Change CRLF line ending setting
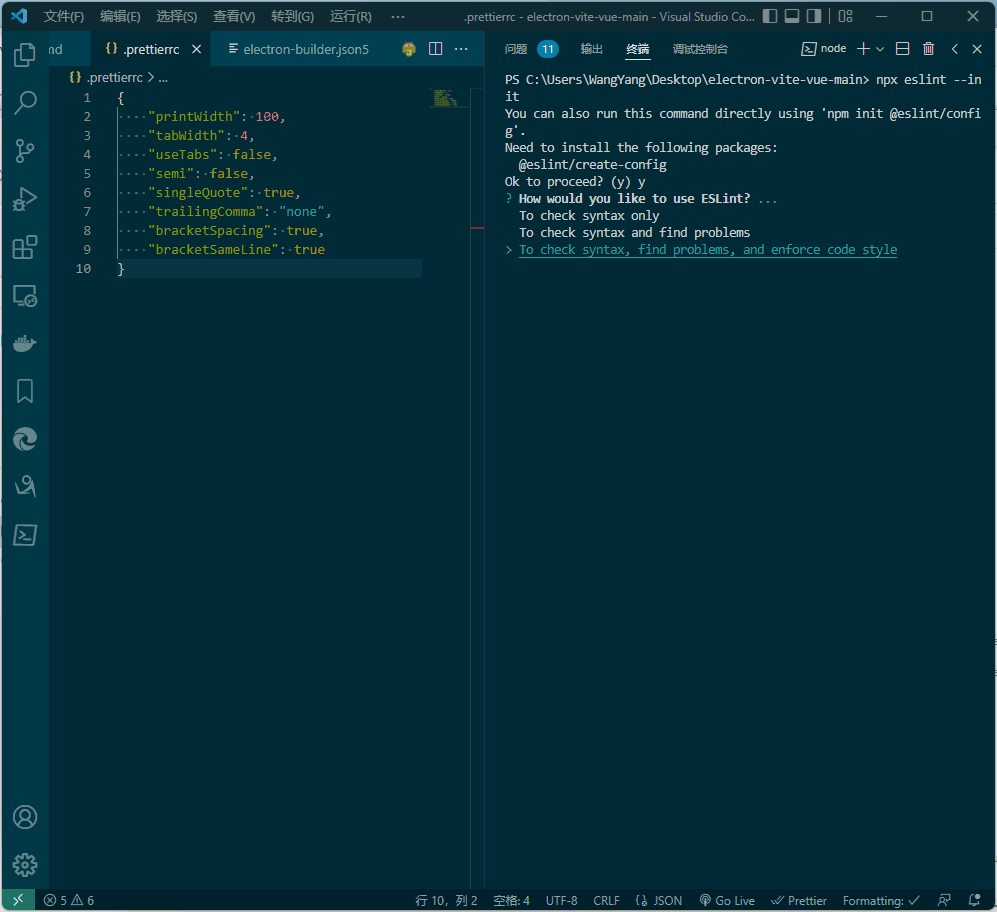997x912 pixels. 606,900
